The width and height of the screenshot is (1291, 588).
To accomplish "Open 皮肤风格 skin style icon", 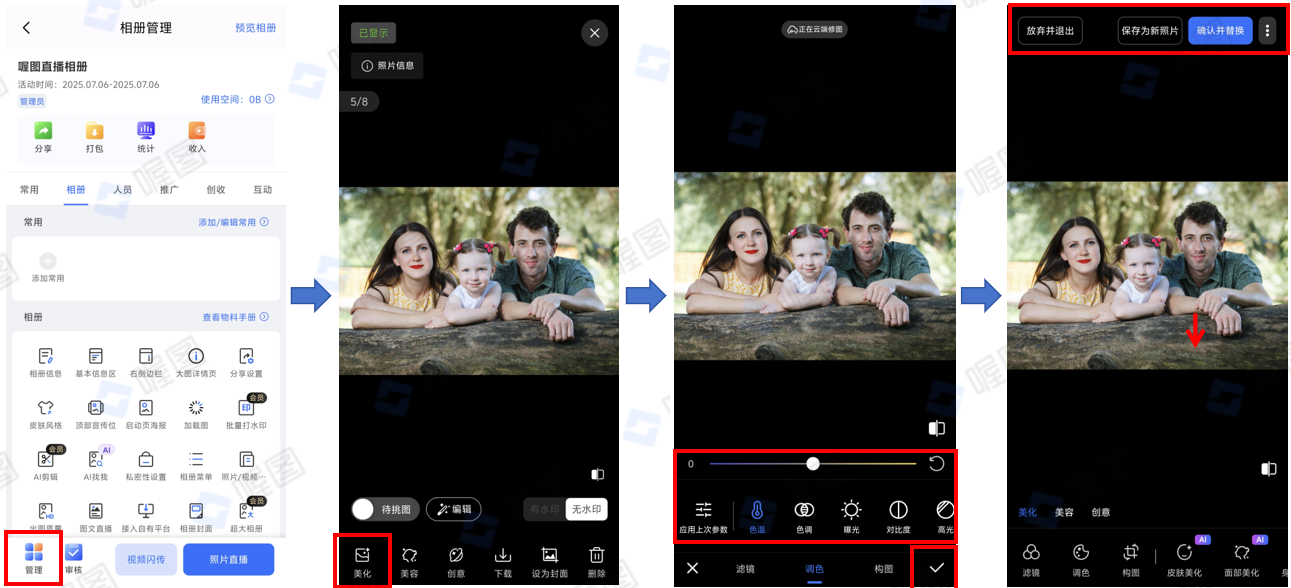I will click(45, 408).
